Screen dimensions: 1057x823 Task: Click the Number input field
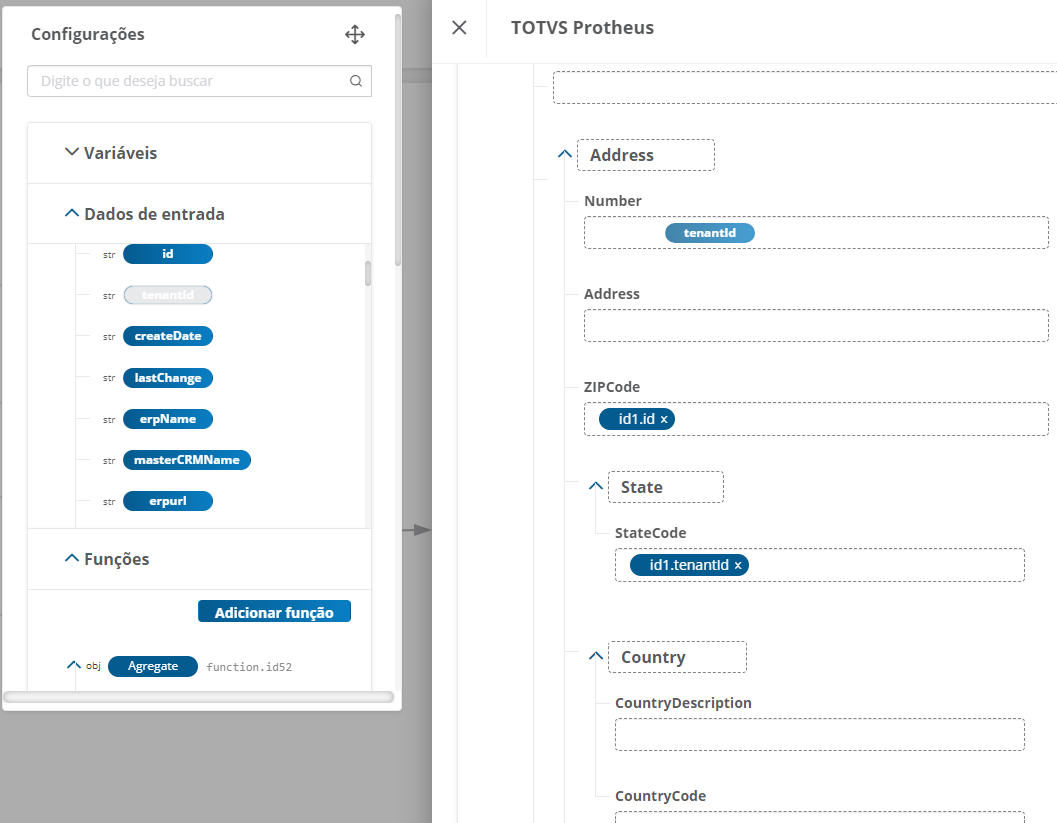[816, 233]
